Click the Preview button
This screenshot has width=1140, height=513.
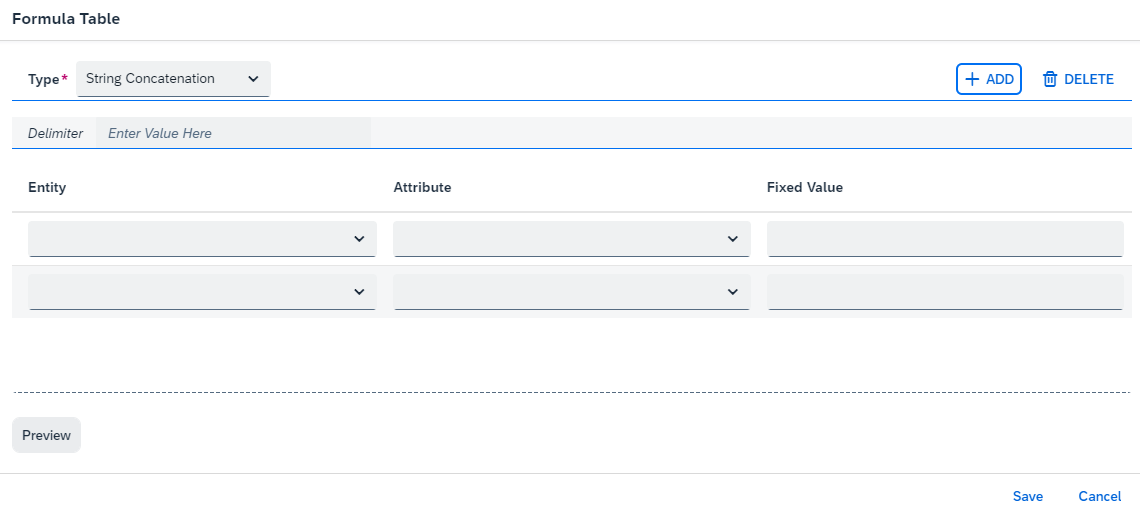(47, 435)
